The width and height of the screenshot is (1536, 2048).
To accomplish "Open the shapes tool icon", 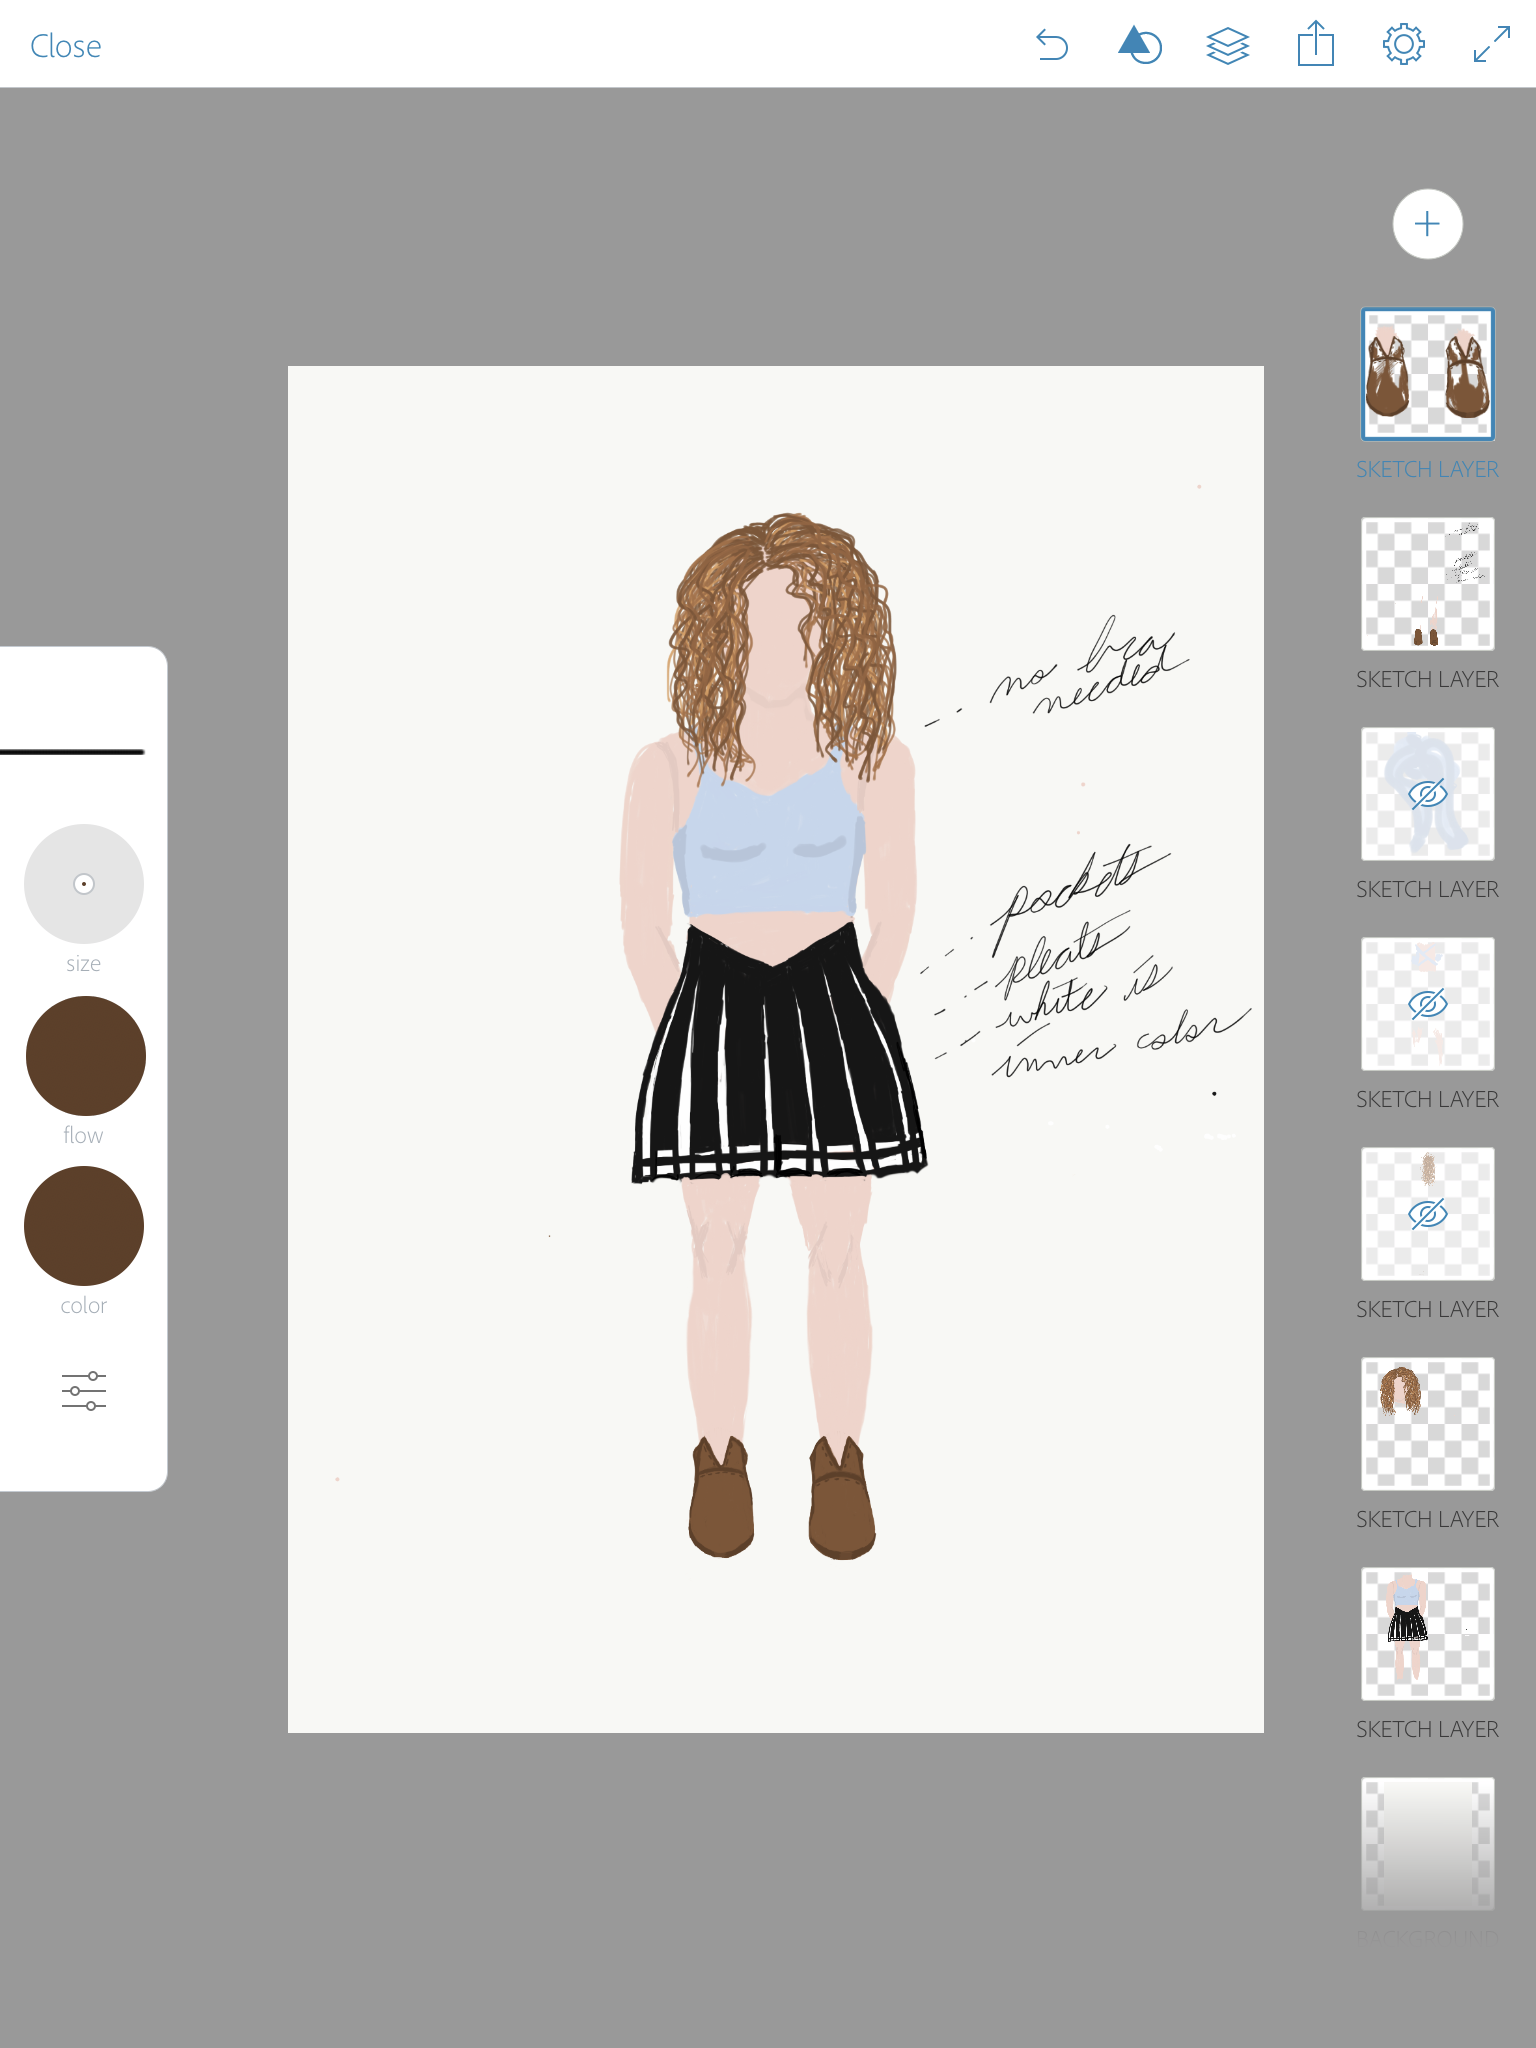I will pos(1139,45).
